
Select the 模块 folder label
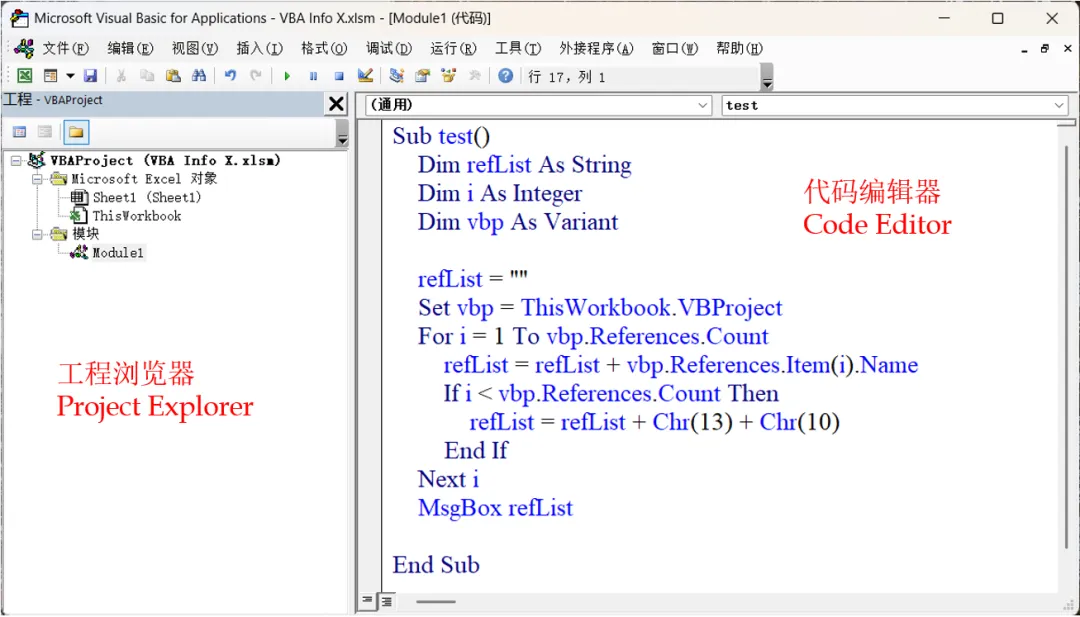coord(85,235)
